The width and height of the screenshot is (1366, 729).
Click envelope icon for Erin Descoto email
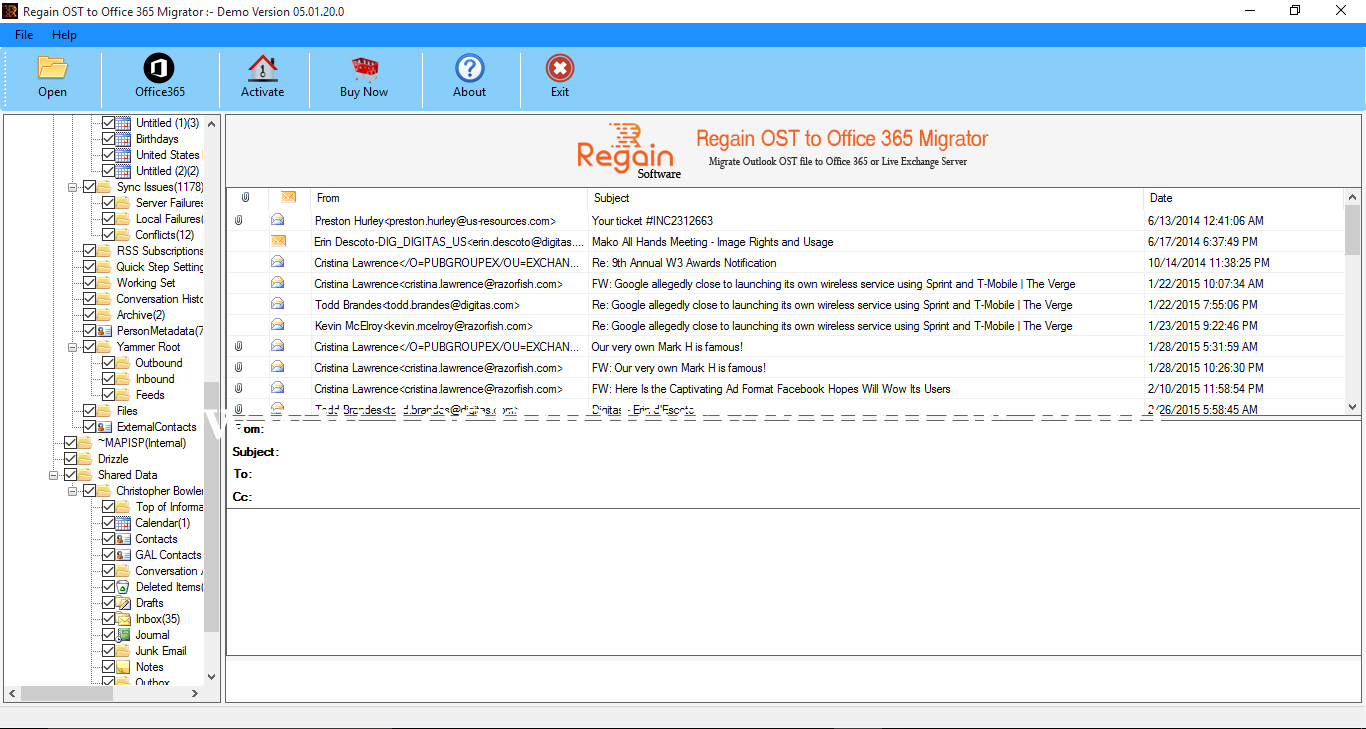coord(278,242)
